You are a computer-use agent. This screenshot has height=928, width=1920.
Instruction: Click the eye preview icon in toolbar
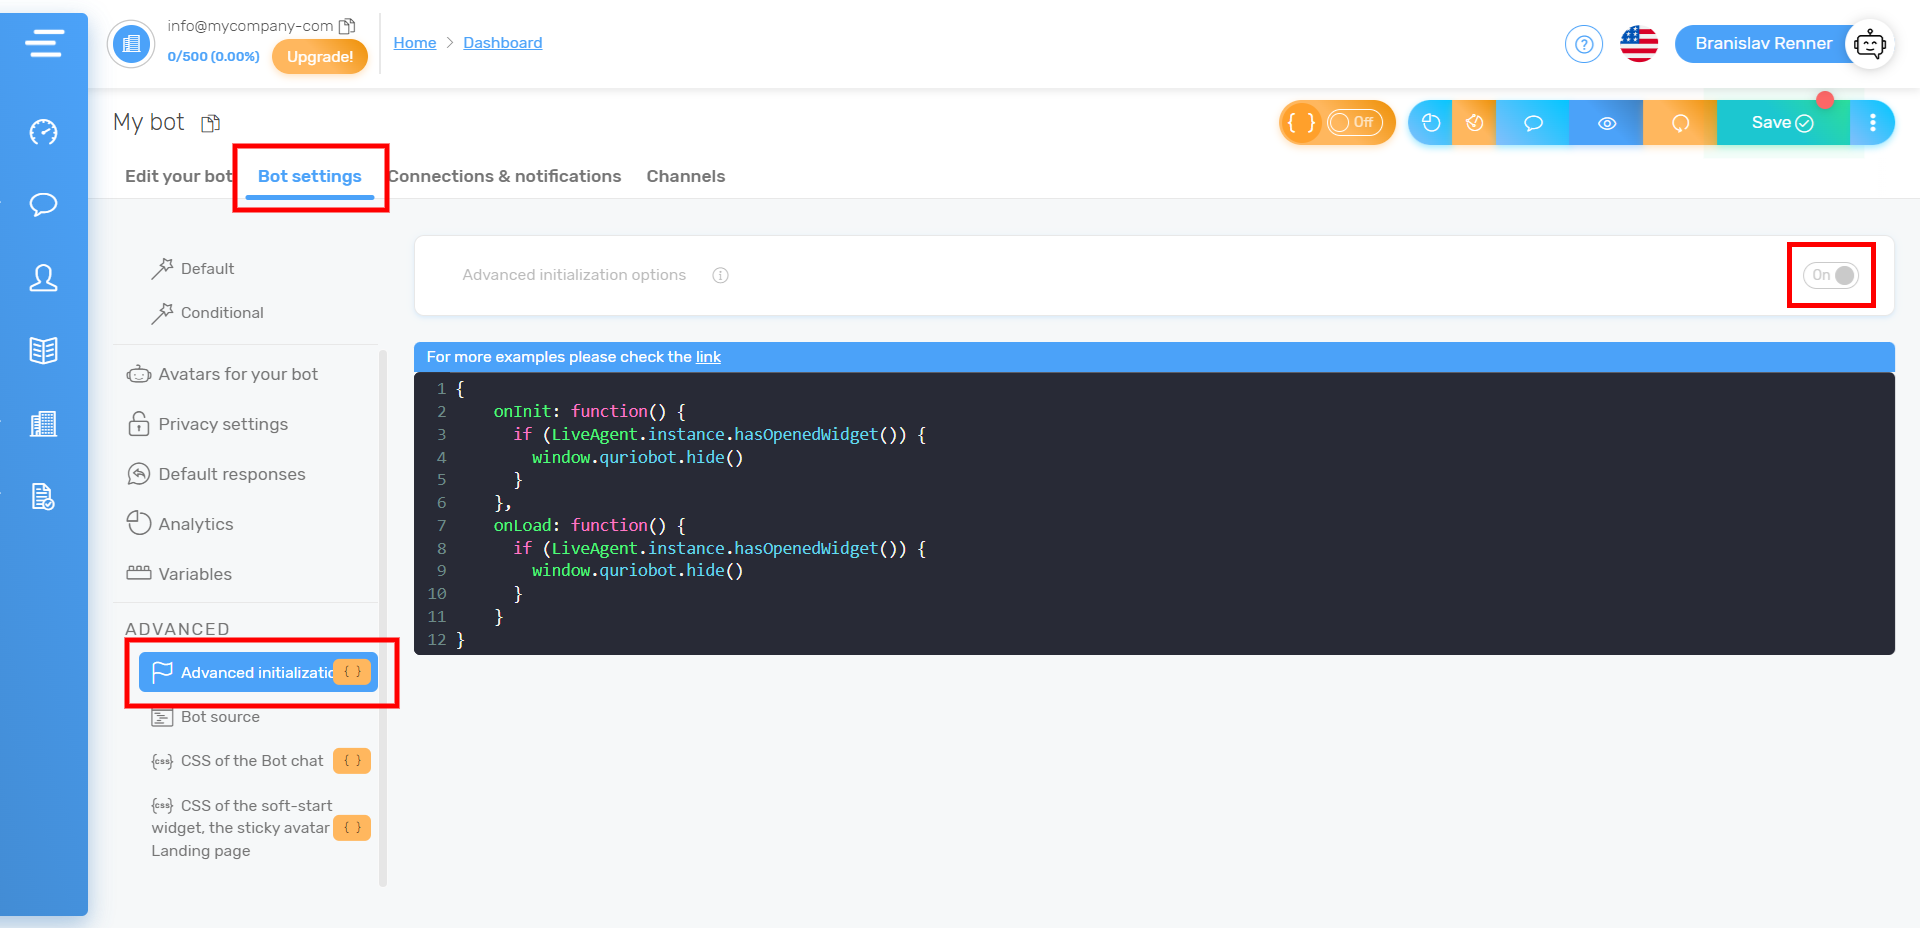(1606, 123)
